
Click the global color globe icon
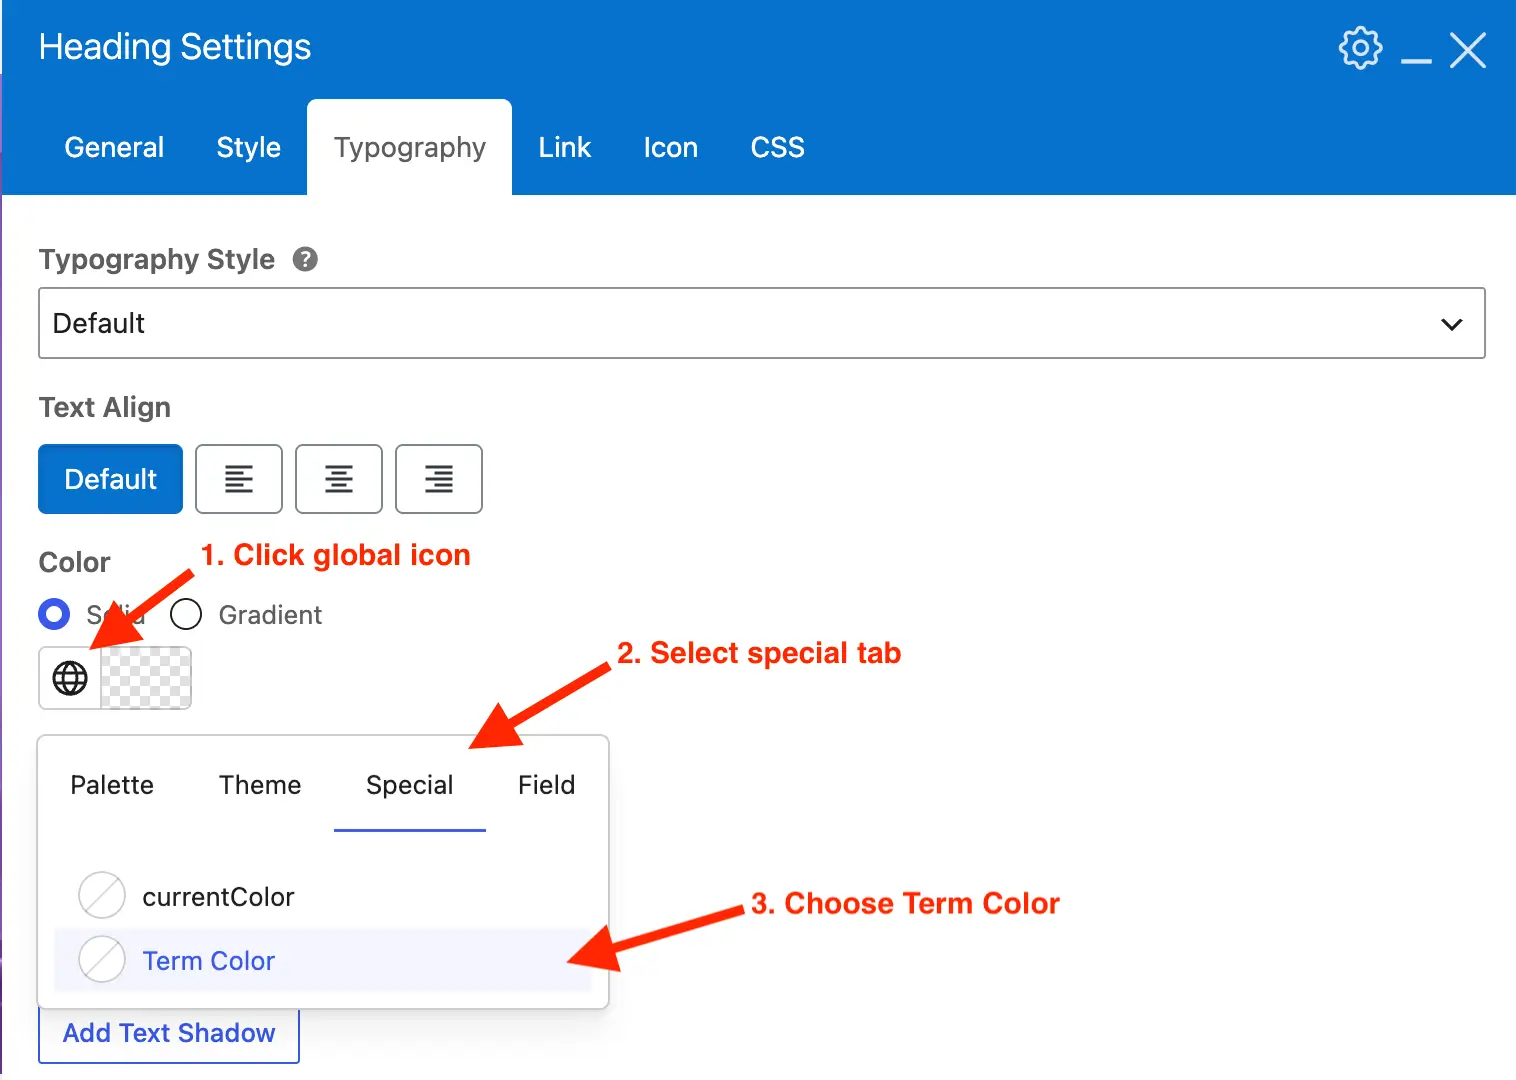click(x=70, y=678)
